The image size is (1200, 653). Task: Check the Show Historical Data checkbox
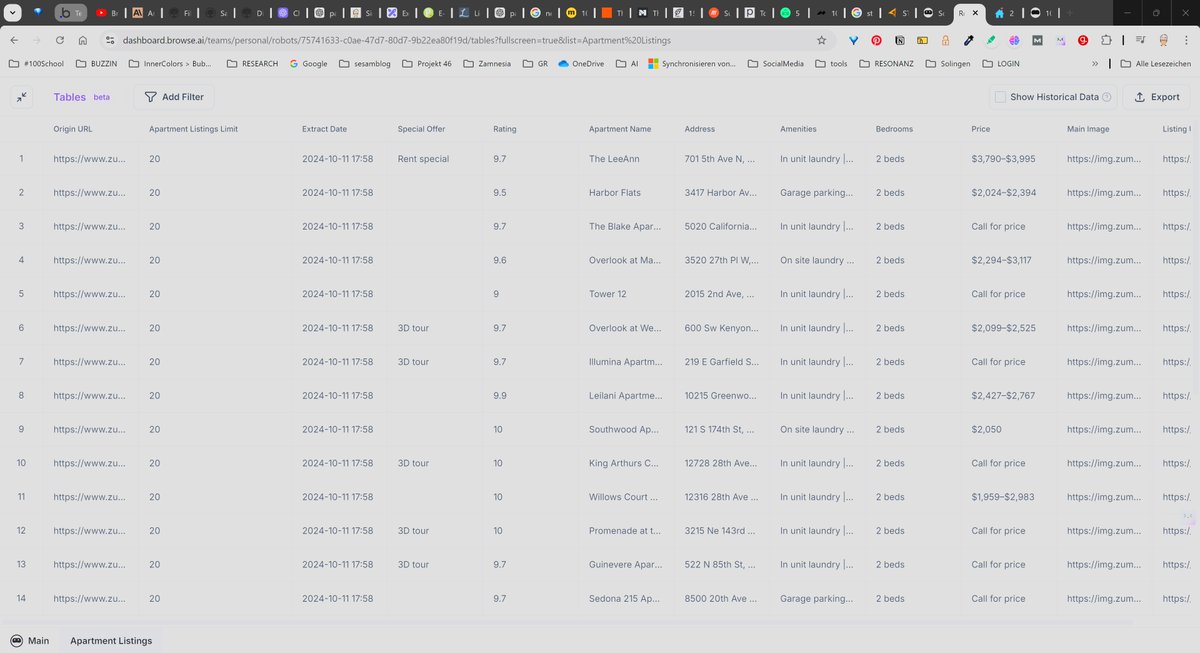click(x=999, y=97)
